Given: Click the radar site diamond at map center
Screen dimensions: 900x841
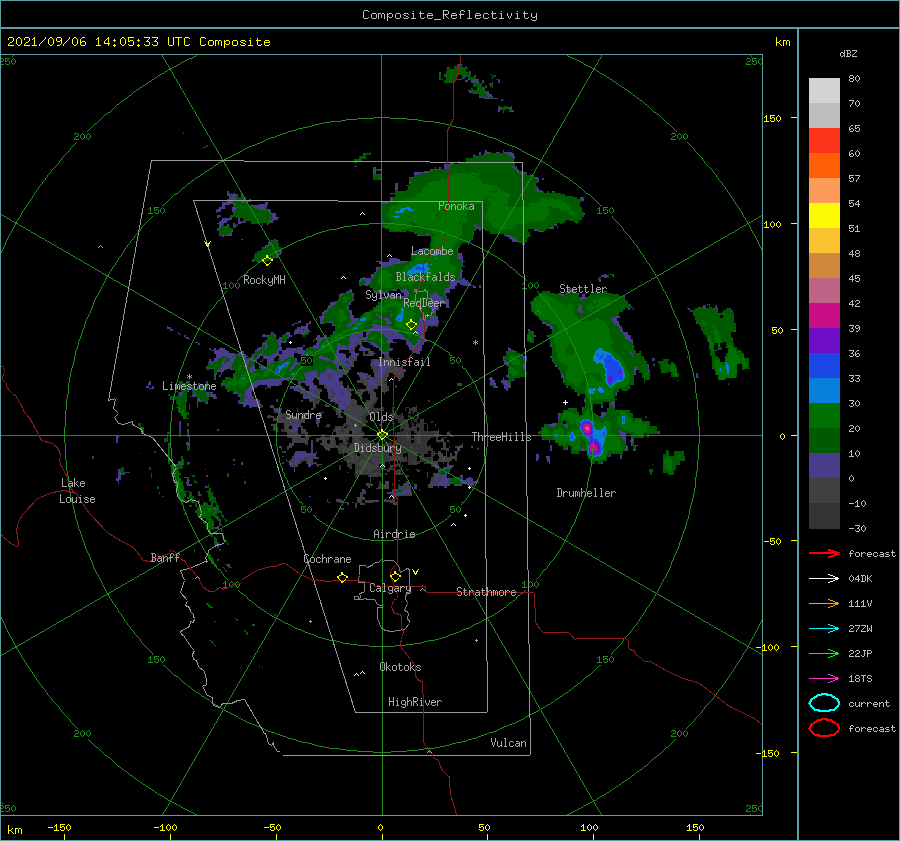Looking at the screenshot, I should tap(382, 435).
